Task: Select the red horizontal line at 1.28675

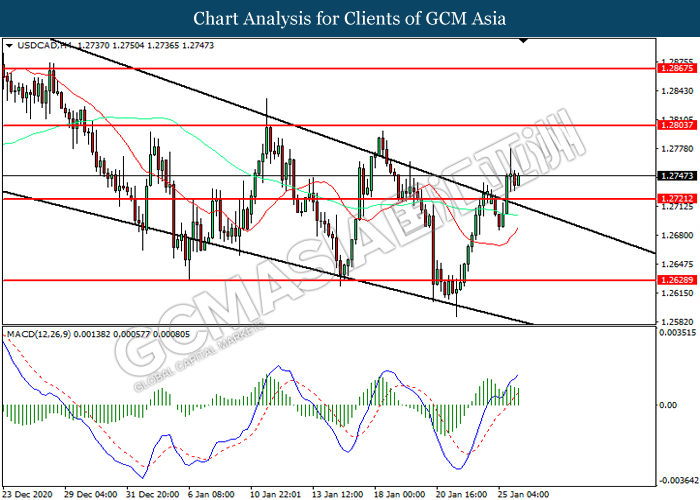Action: [300, 69]
